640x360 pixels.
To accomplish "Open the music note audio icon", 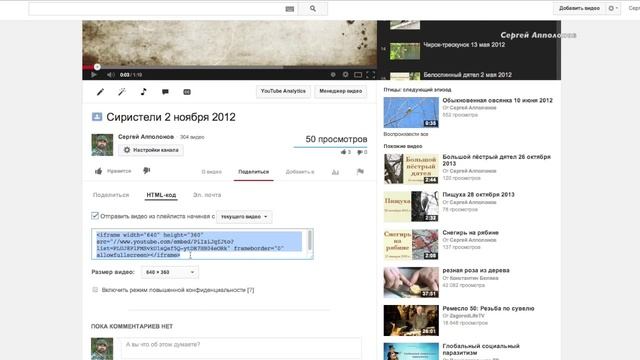I will coord(143,92).
